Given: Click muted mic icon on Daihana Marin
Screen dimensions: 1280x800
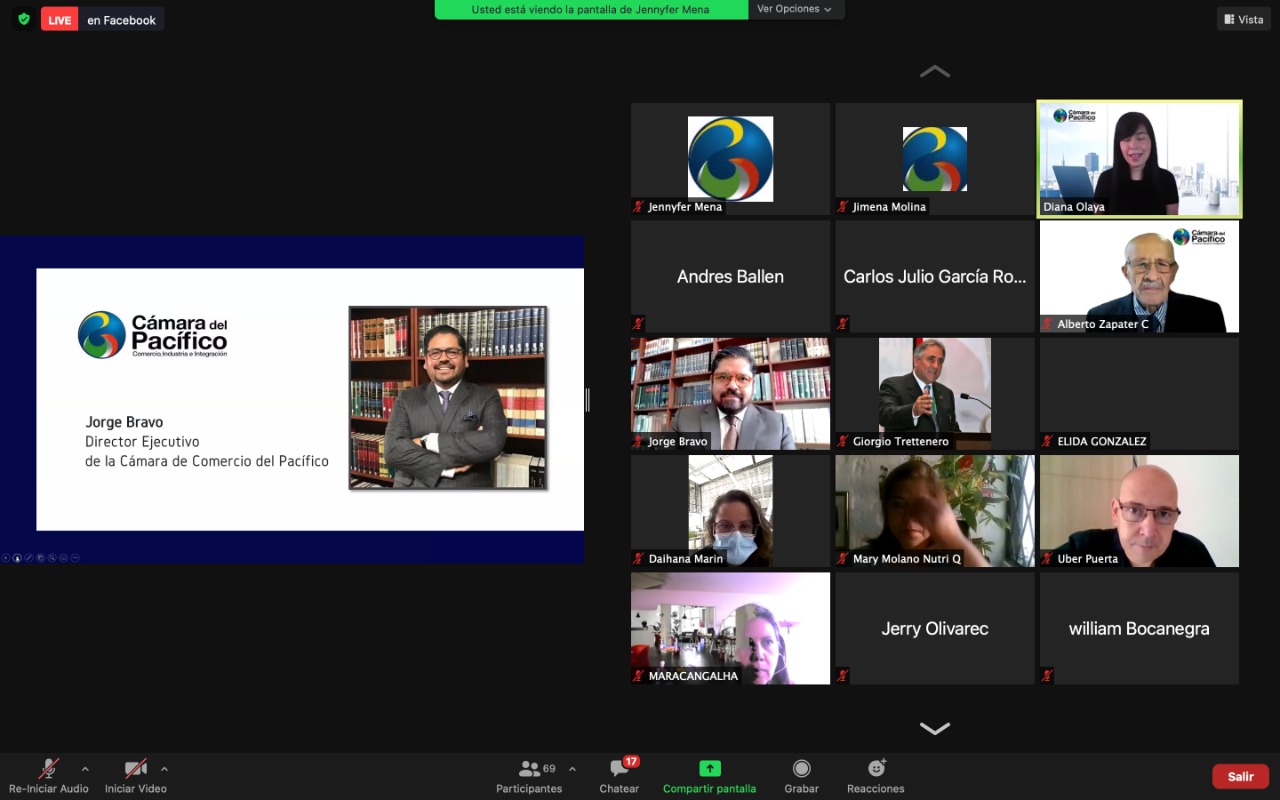Looking at the screenshot, I should click(638, 559).
